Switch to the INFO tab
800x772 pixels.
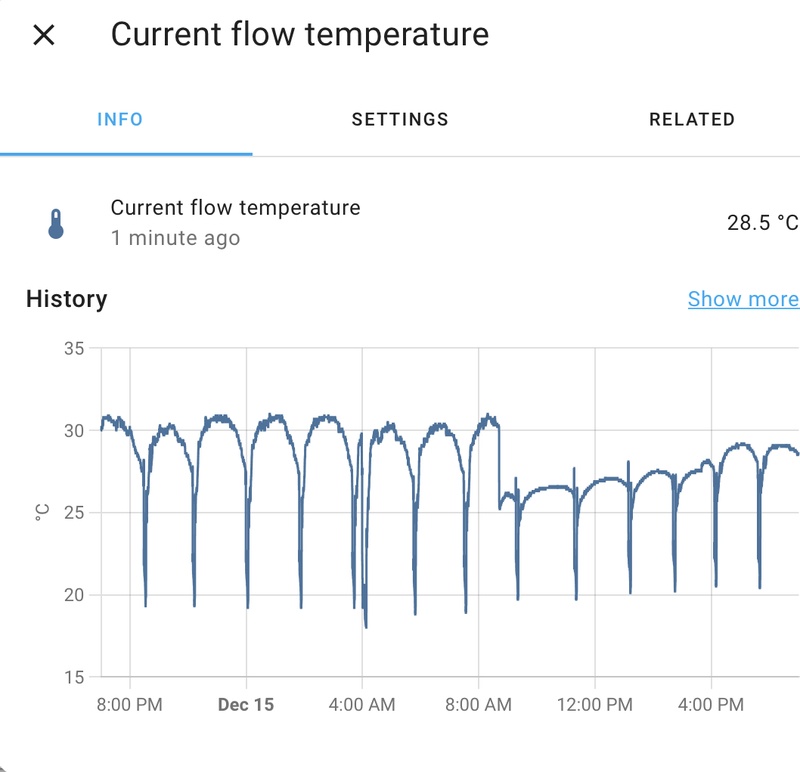120,120
